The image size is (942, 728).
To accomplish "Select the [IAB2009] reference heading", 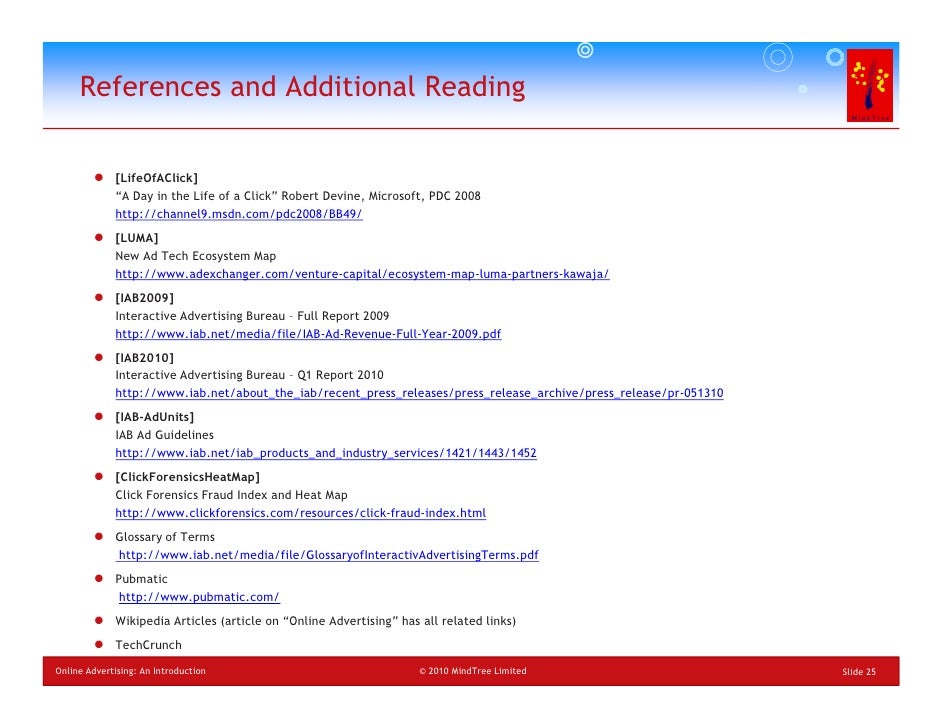I will coord(144,298).
